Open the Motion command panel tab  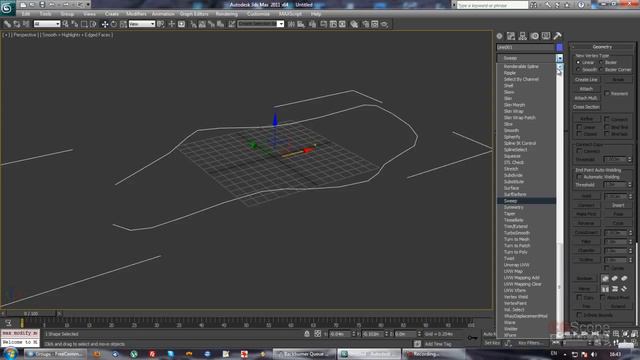pos(534,36)
